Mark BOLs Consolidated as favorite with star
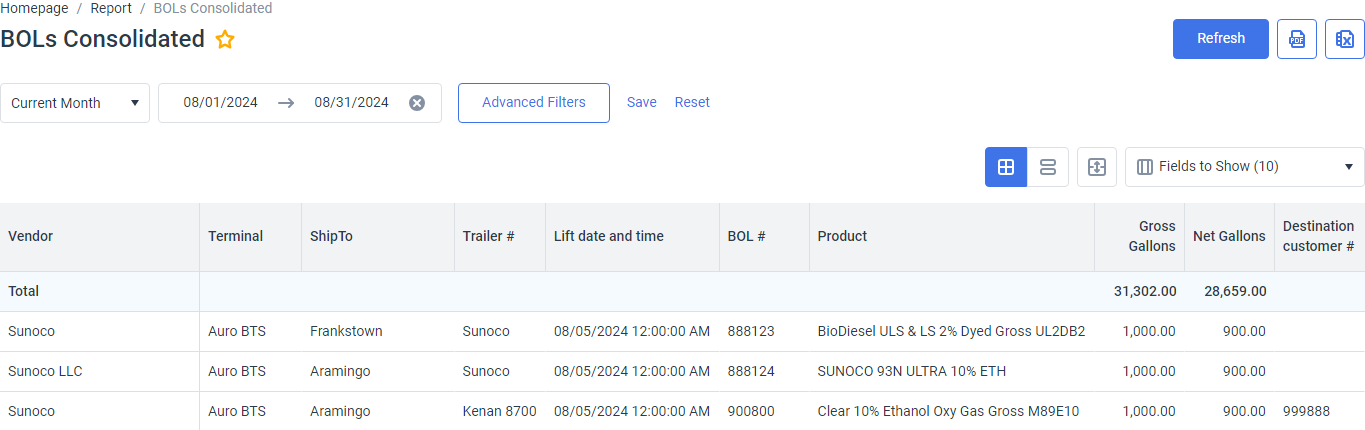Screen dimensions: 1365x430 [225, 40]
